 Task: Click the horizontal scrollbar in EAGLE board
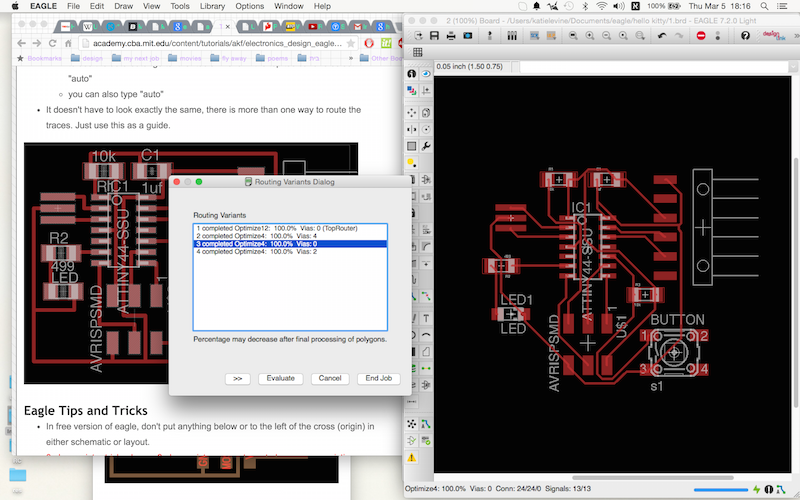click(x=653, y=478)
